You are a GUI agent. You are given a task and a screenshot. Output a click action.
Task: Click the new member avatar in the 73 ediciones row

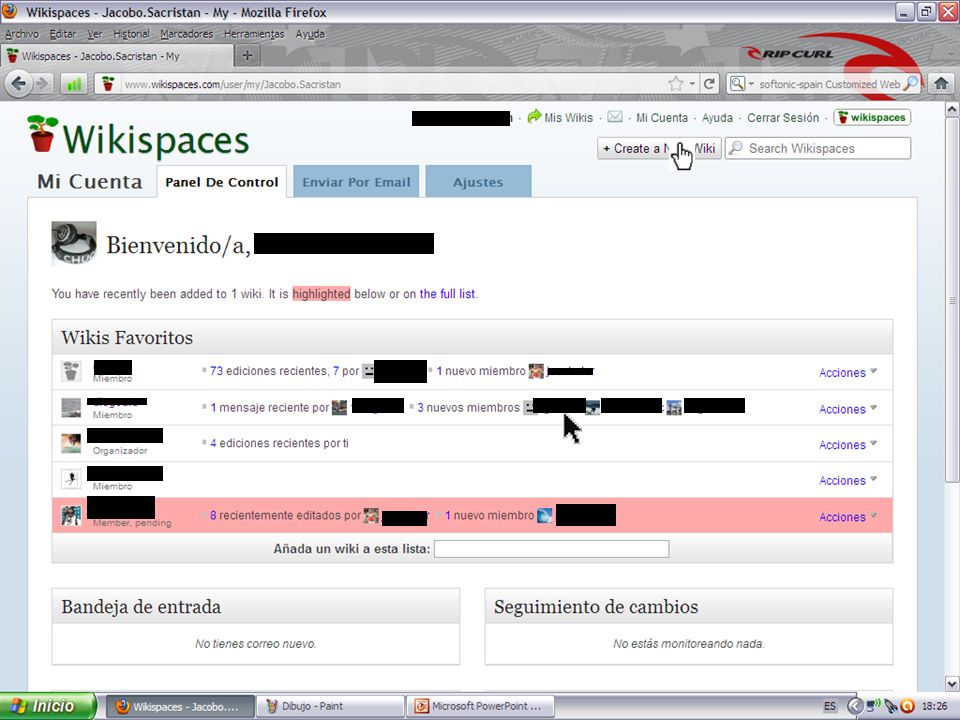[536, 371]
